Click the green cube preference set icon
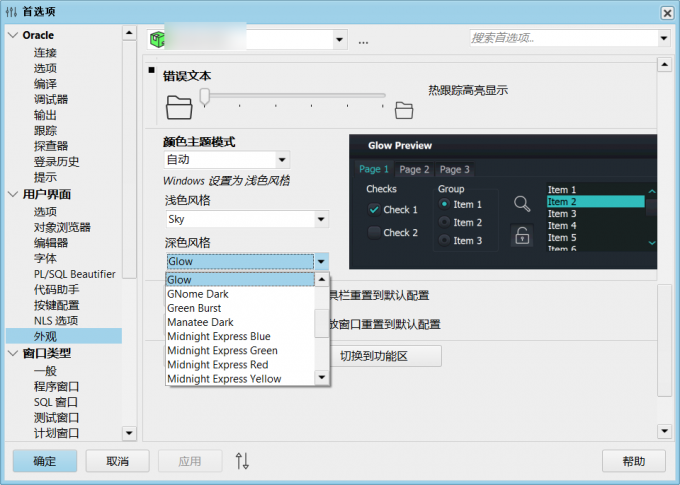The width and height of the screenshot is (680, 485). [157, 39]
